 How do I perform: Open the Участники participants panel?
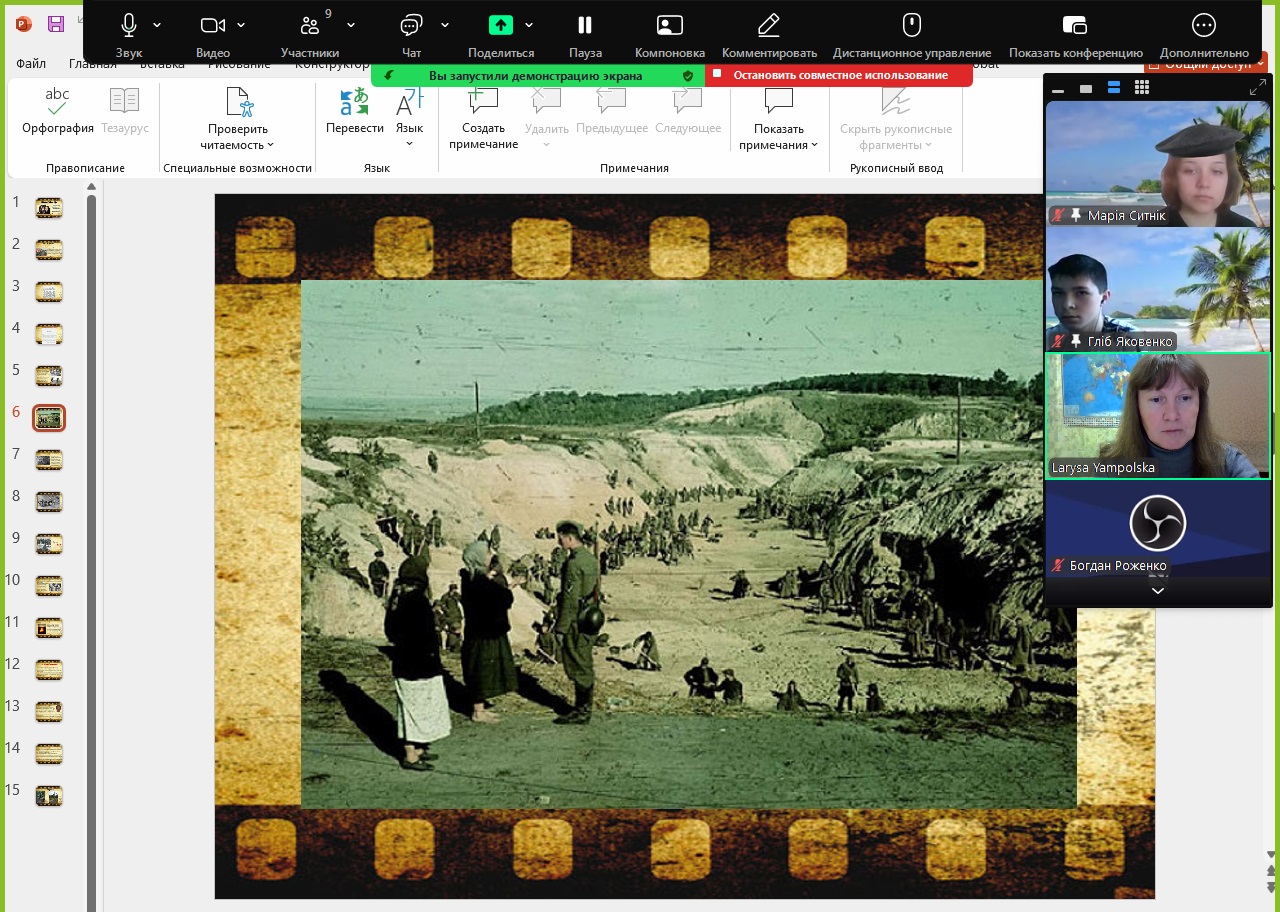pos(310,27)
